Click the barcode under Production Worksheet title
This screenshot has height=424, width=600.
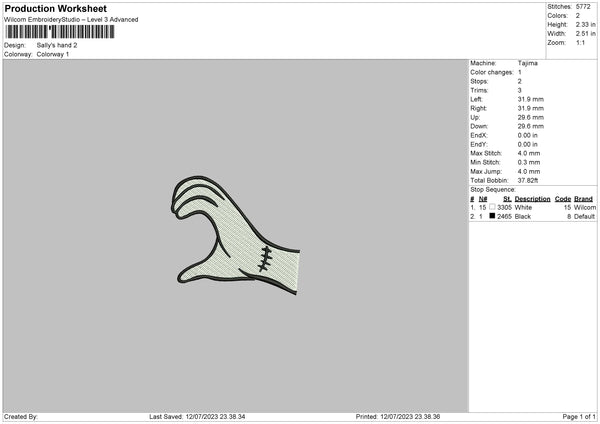[x=60, y=32]
